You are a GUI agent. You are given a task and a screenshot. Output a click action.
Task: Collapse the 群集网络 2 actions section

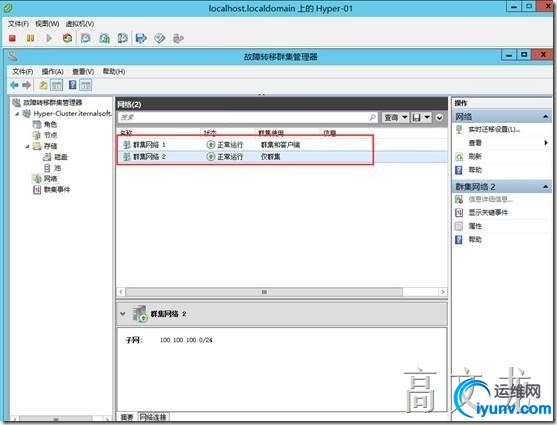546,187
